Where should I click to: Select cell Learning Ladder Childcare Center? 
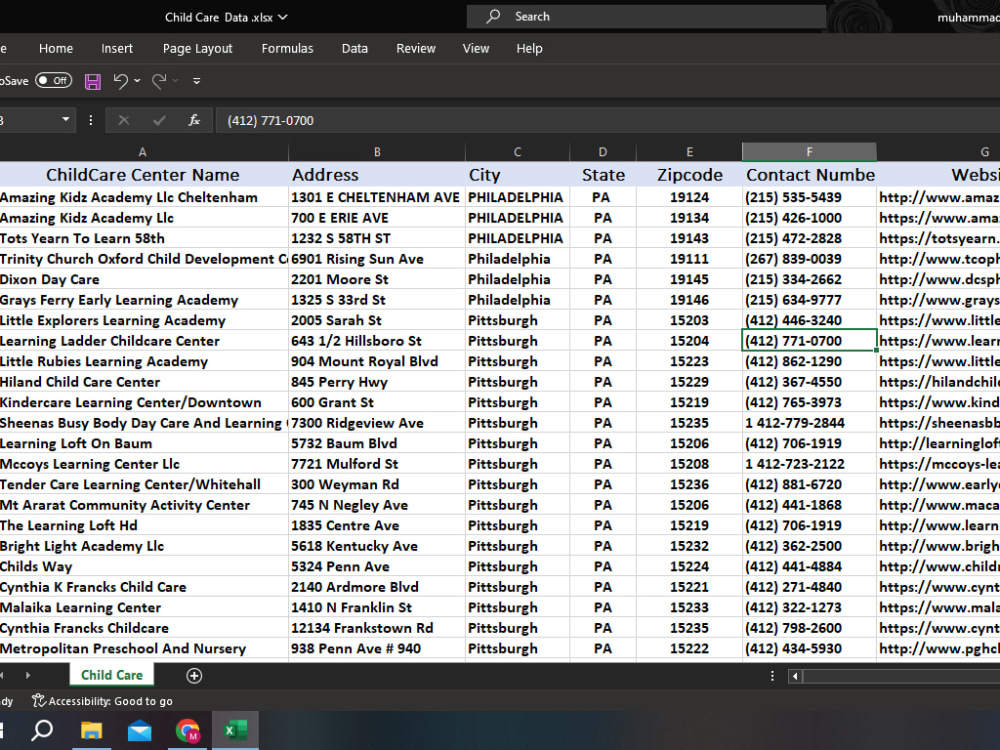143,341
